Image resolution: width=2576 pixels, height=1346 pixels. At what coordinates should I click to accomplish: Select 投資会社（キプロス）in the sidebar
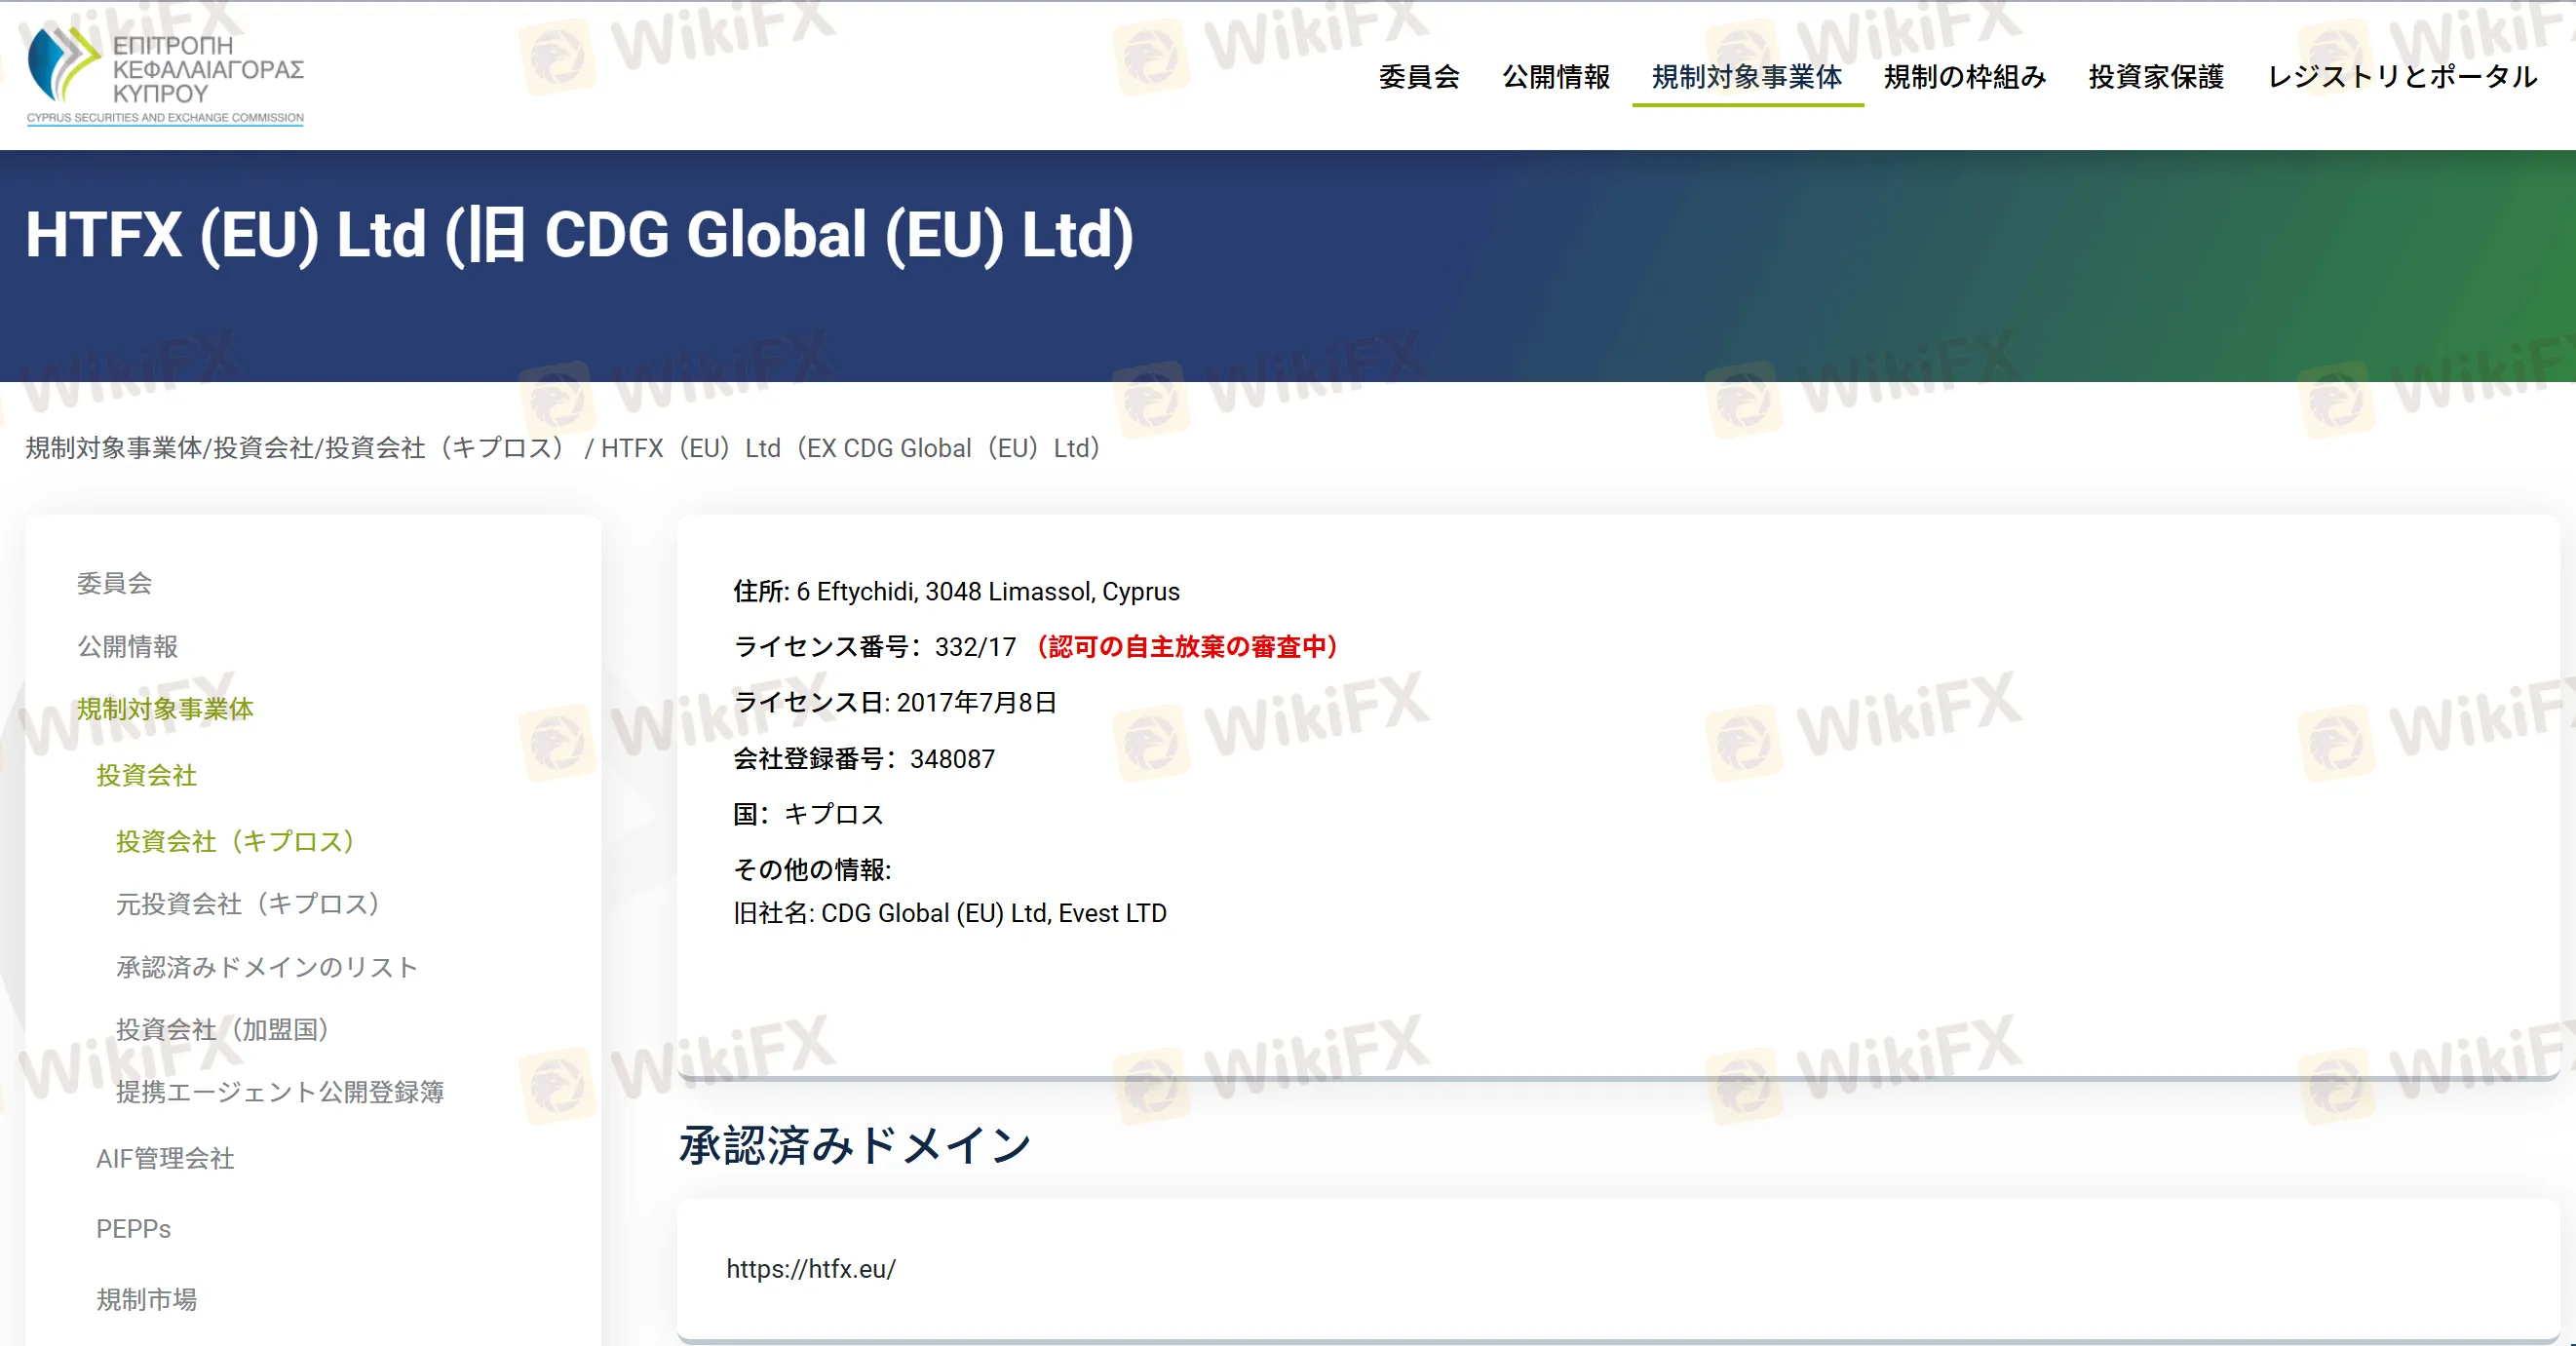pos(235,841)
